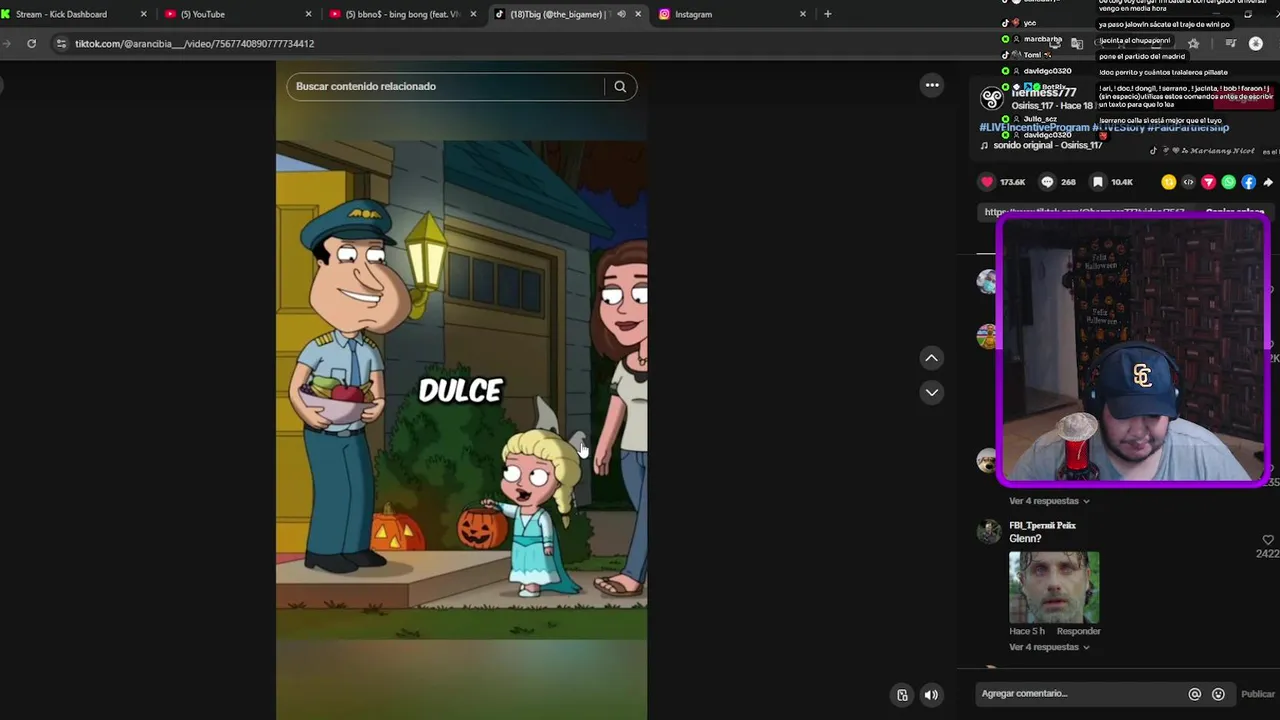Go to previous video with up chevron
Screen dimensions: 1280x720
931,358
